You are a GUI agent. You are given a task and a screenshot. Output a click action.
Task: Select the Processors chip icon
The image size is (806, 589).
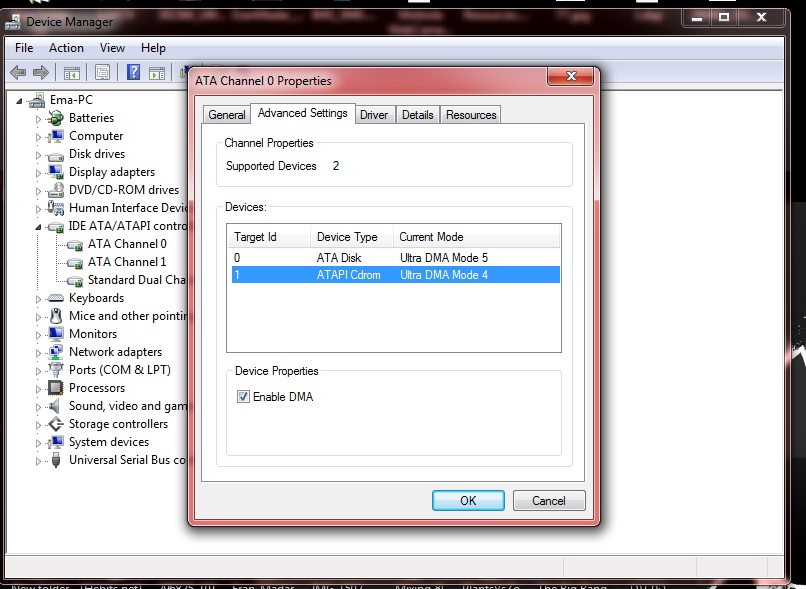tap(56, 388)
